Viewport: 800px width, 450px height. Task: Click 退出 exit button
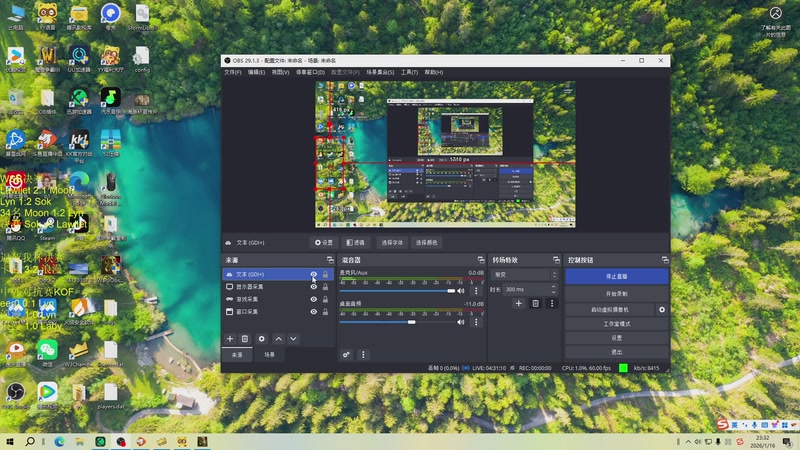tap(616, 352)
